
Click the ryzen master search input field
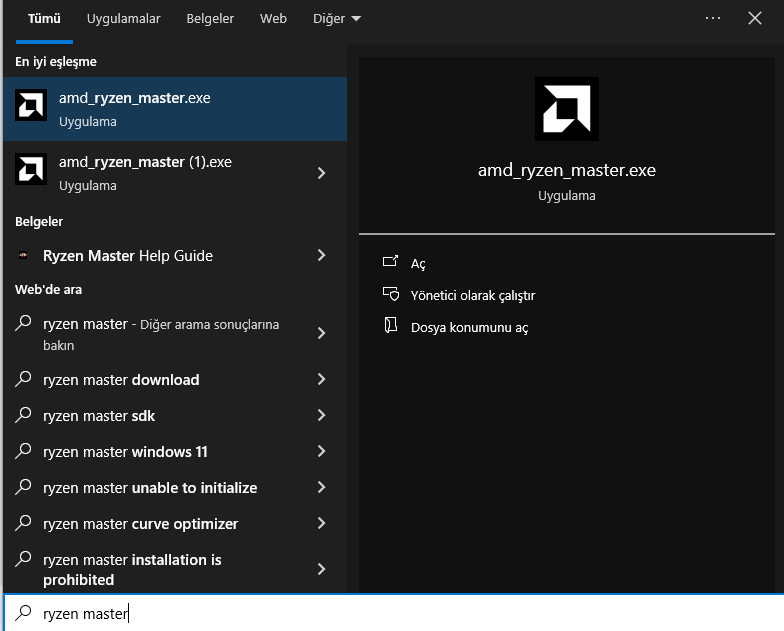coord(400,613)
